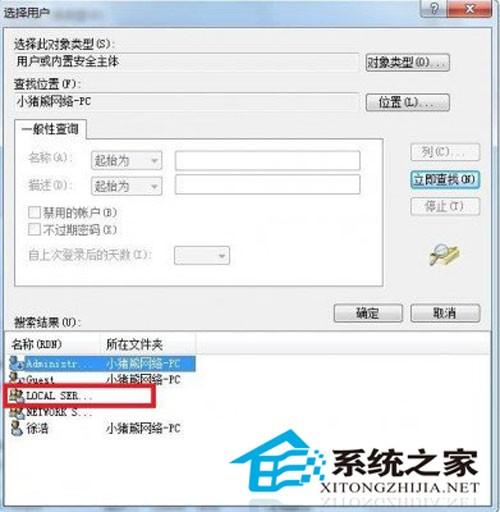Open the 描述 起始为 dropdown
Image resolution: width=500 pixels, height=512 pixels.
click(127, 186)
